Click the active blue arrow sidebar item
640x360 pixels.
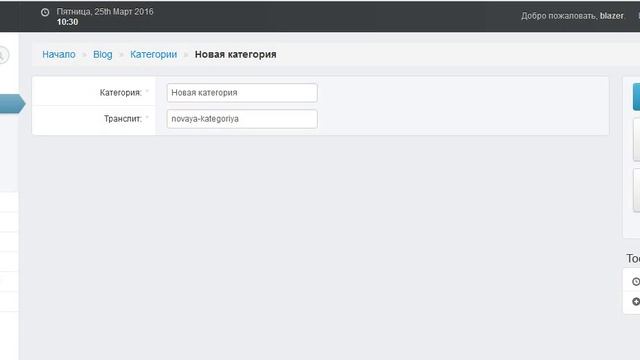coord(12,104)
